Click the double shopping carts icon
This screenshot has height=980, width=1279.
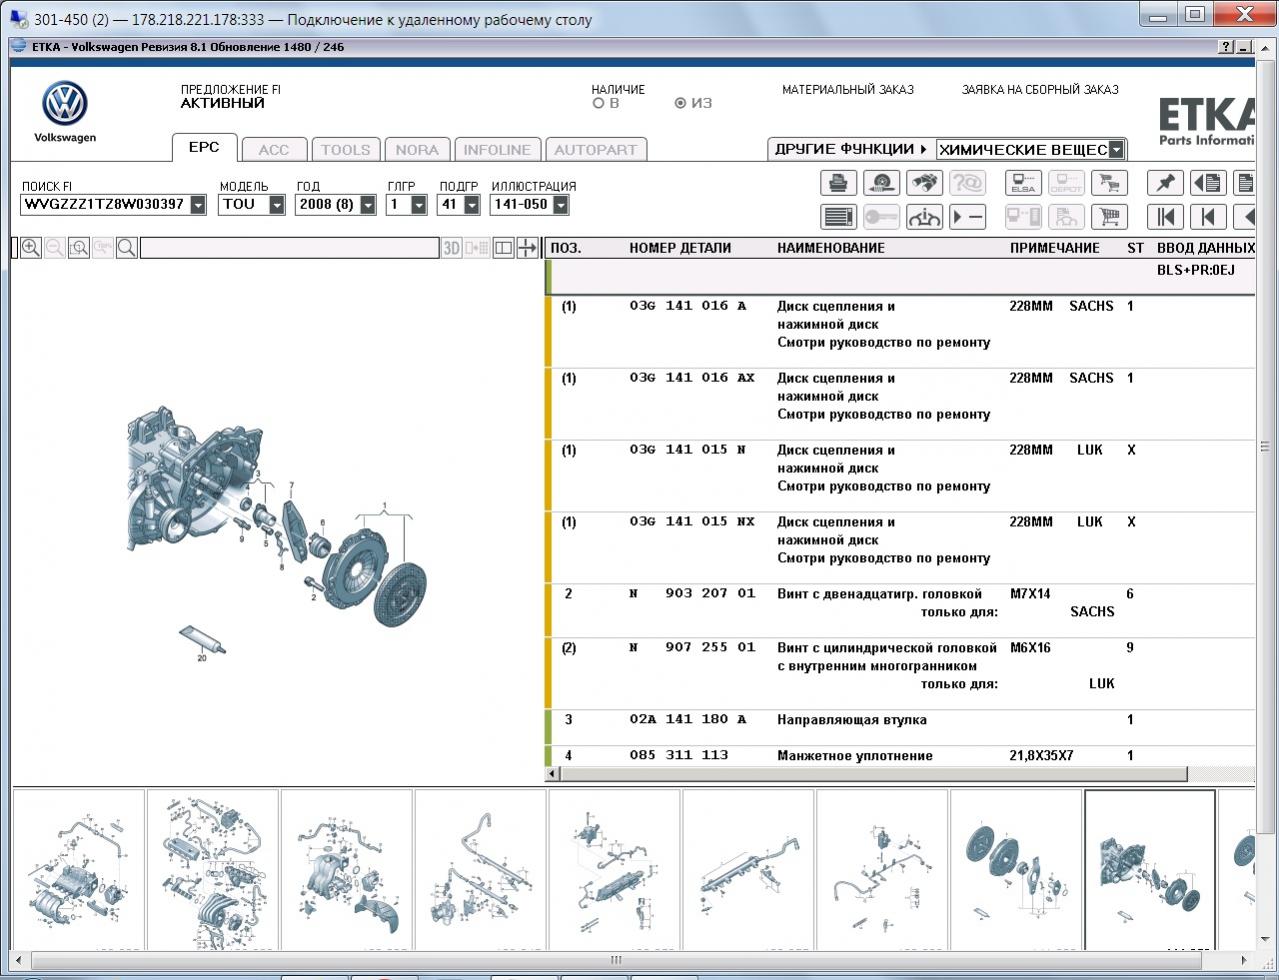[1109, 183]
